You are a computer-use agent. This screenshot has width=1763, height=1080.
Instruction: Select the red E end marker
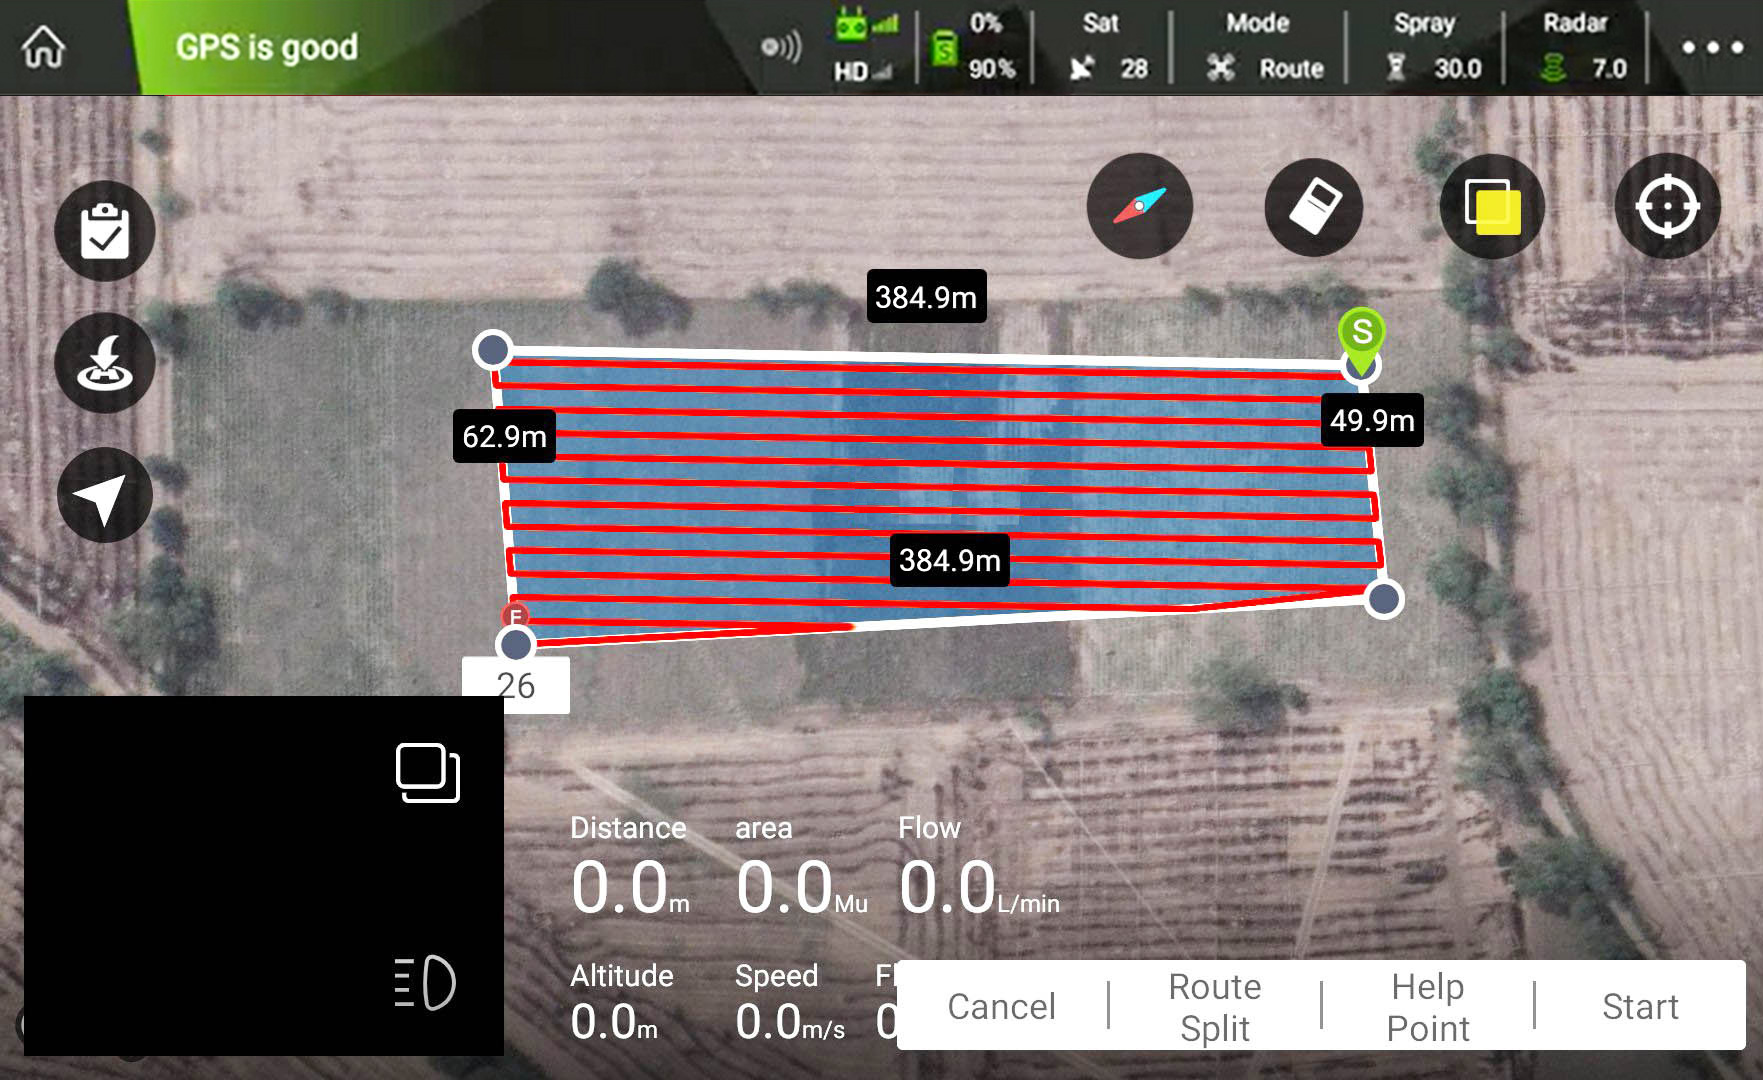click(515, 615)
